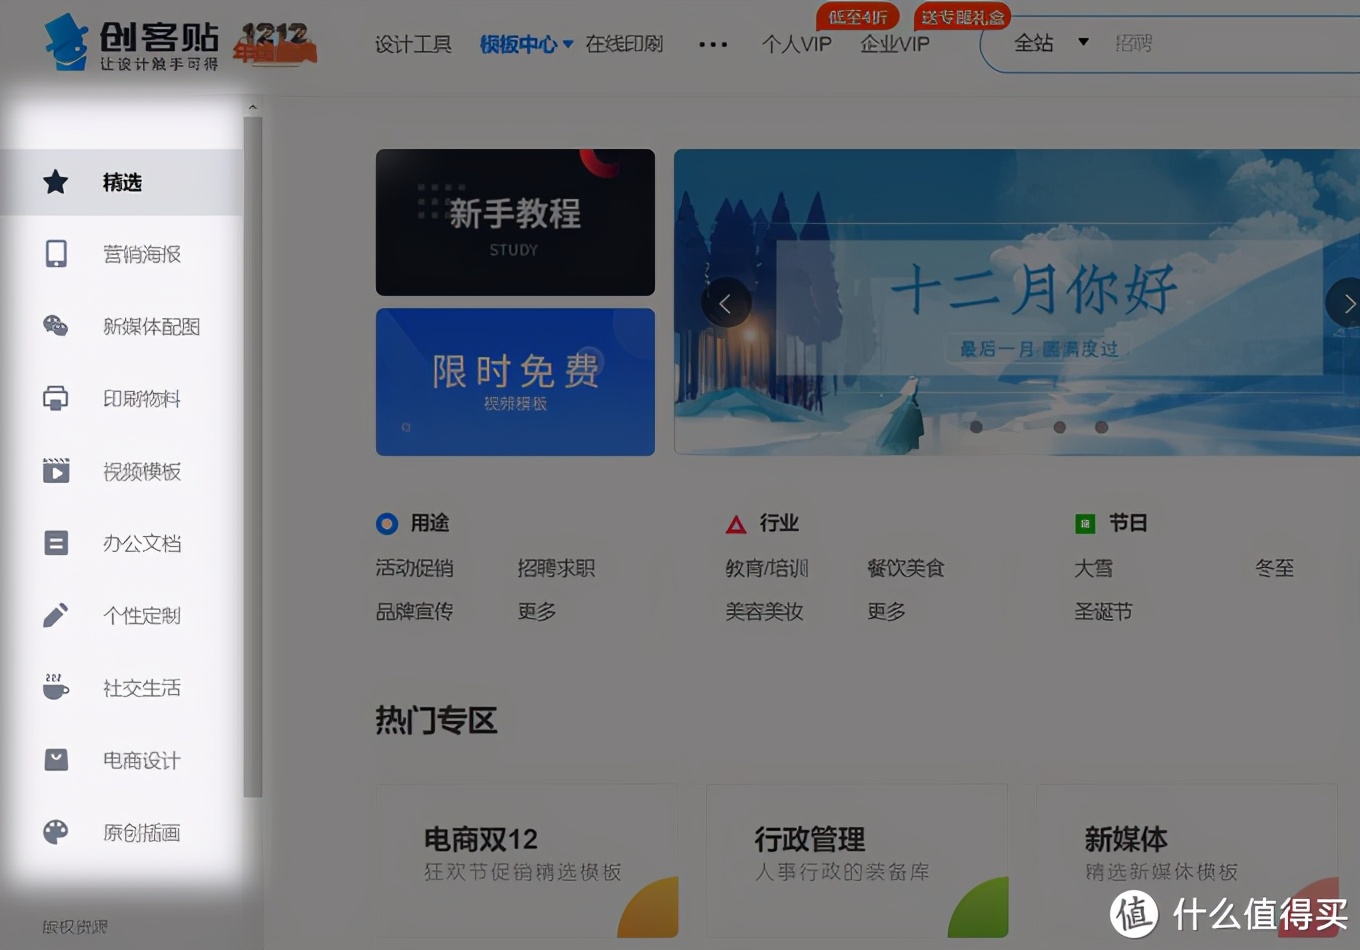Screen dimensions: 1360x950
Task: Click the red 行业 triangle icon
Action: pos(736,524)
